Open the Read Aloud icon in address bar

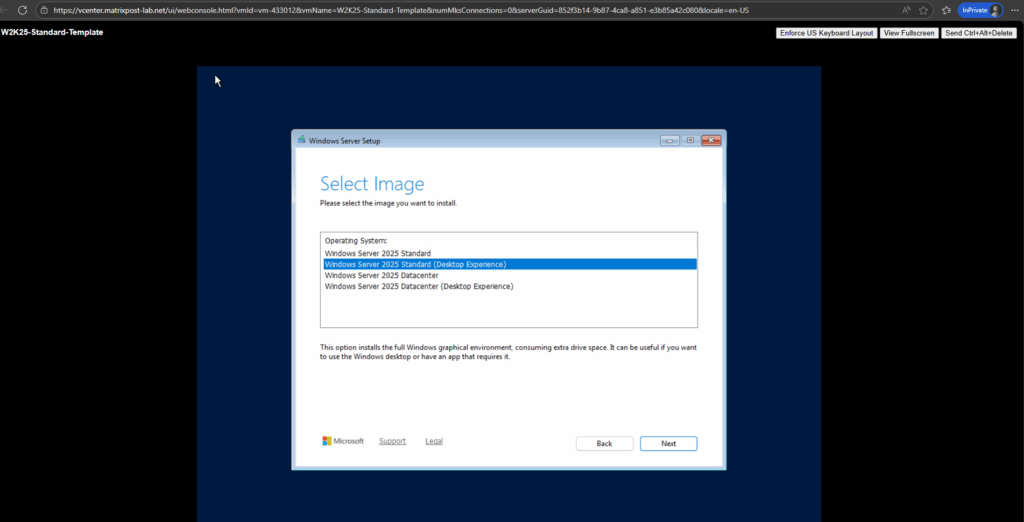click(x=906, y=10)
